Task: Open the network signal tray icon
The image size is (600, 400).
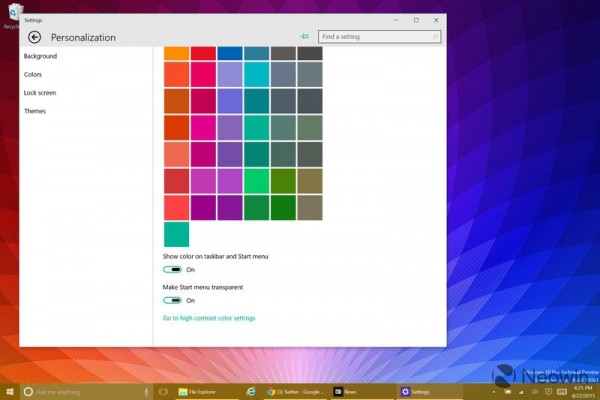Action: pos(521,392)
